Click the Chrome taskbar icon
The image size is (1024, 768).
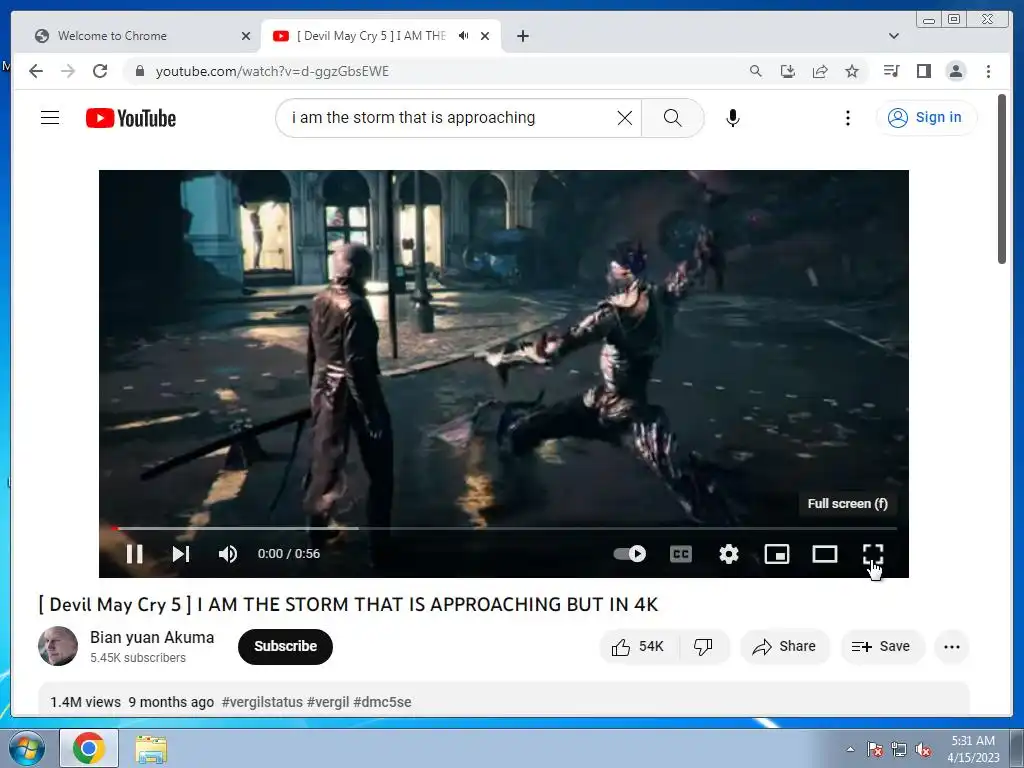89,748
